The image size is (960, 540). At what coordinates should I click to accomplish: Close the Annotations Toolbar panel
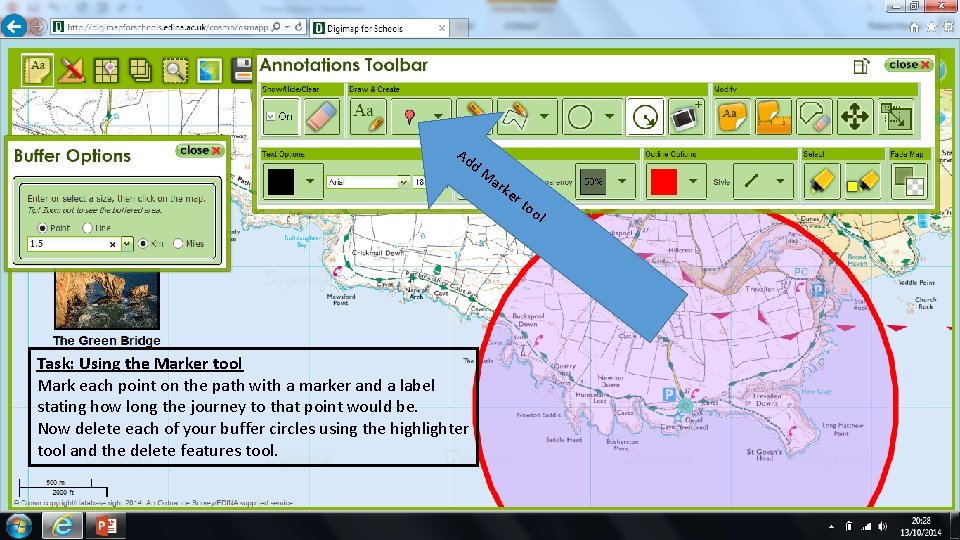909,64
